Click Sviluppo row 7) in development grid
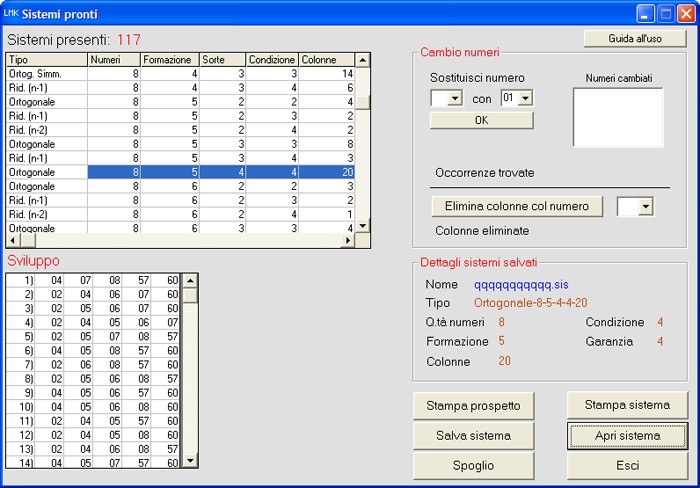This screenshot has height=488, width=700. coord(93,365)
